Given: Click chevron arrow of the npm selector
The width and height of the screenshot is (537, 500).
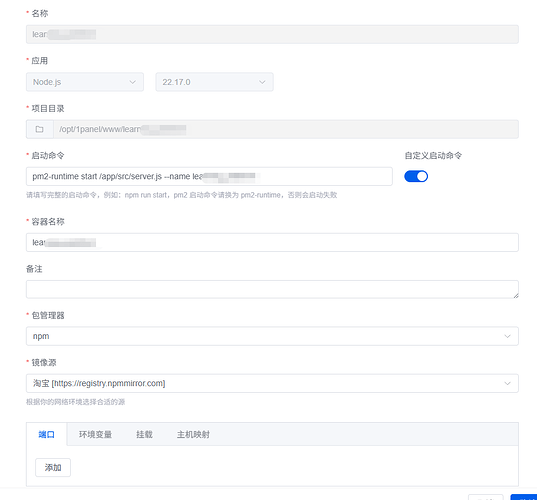Looking at the screenshot, I should click(507, 336).
